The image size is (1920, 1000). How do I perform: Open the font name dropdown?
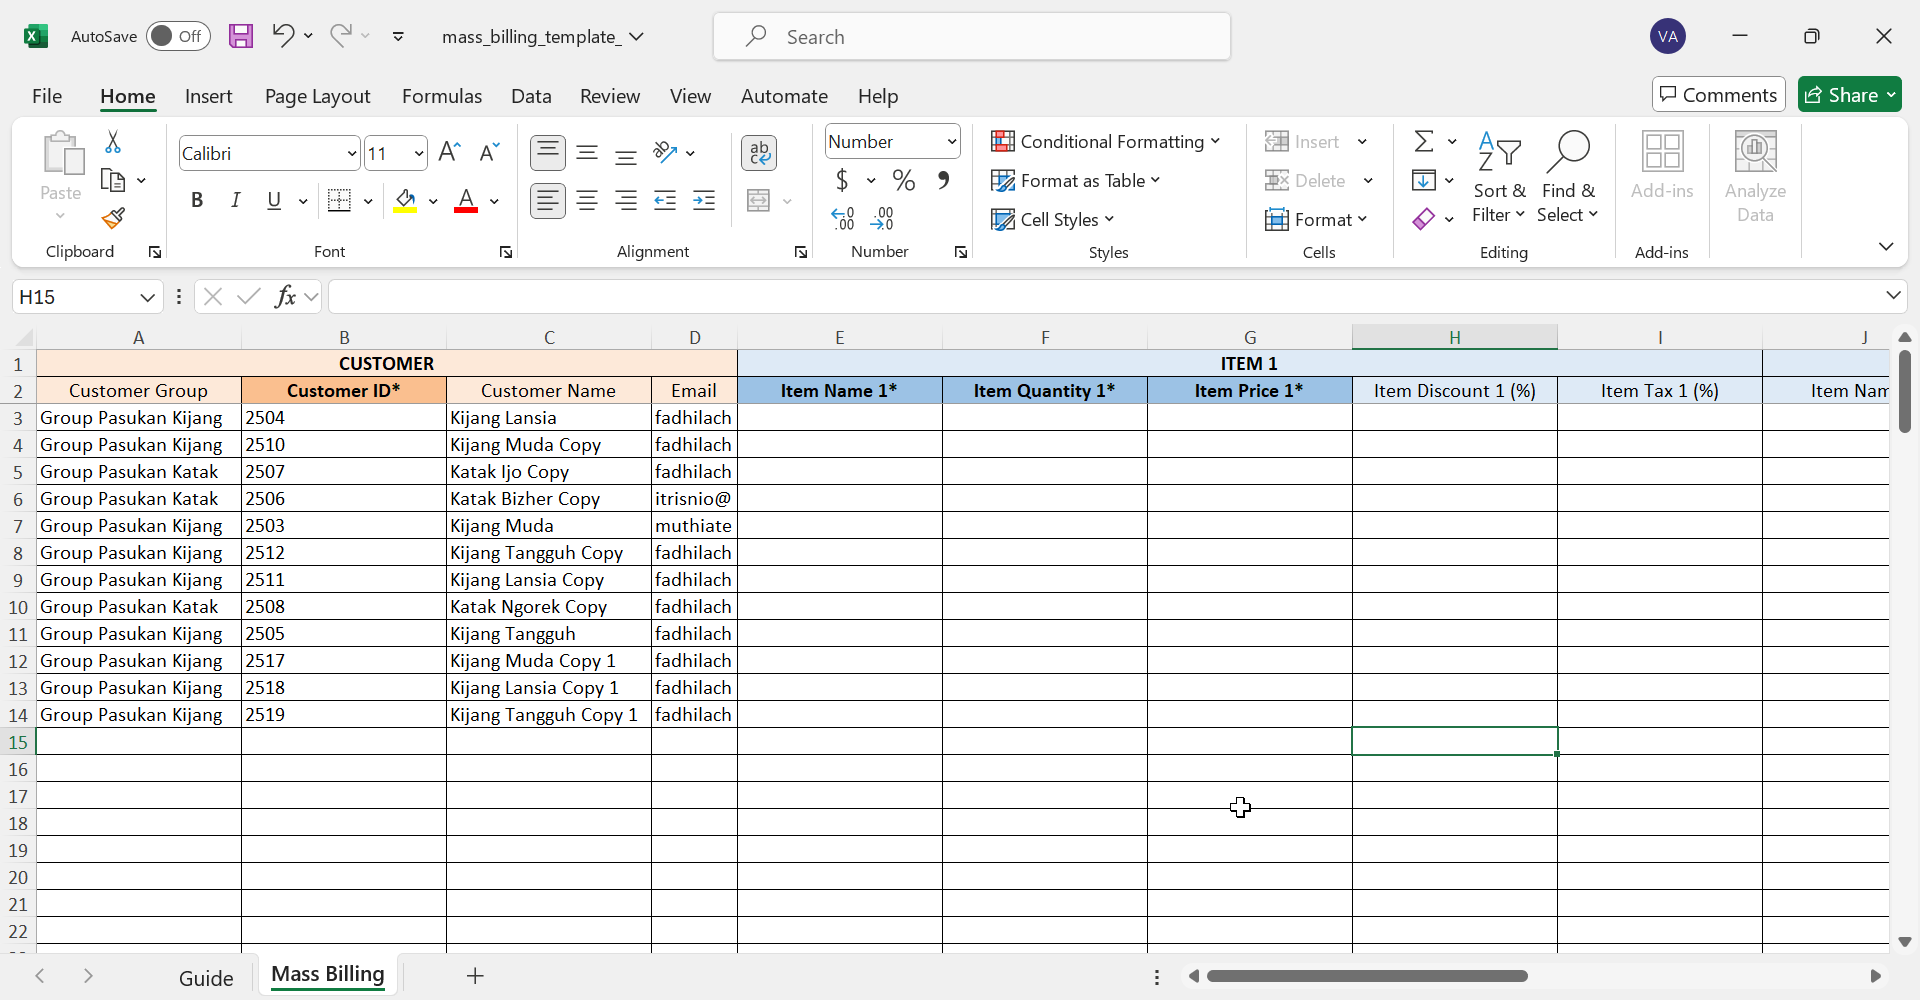point(351,154)
